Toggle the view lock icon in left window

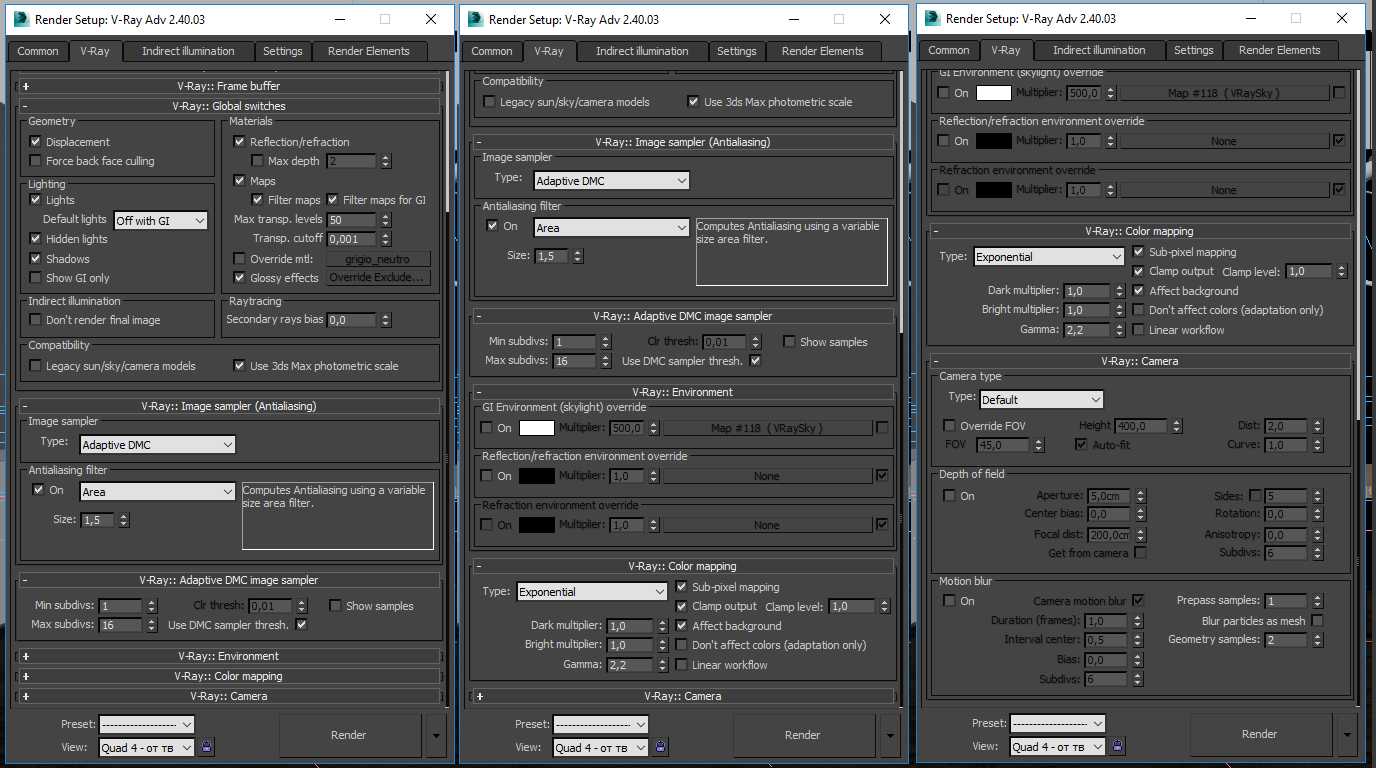tap(207, 746)
